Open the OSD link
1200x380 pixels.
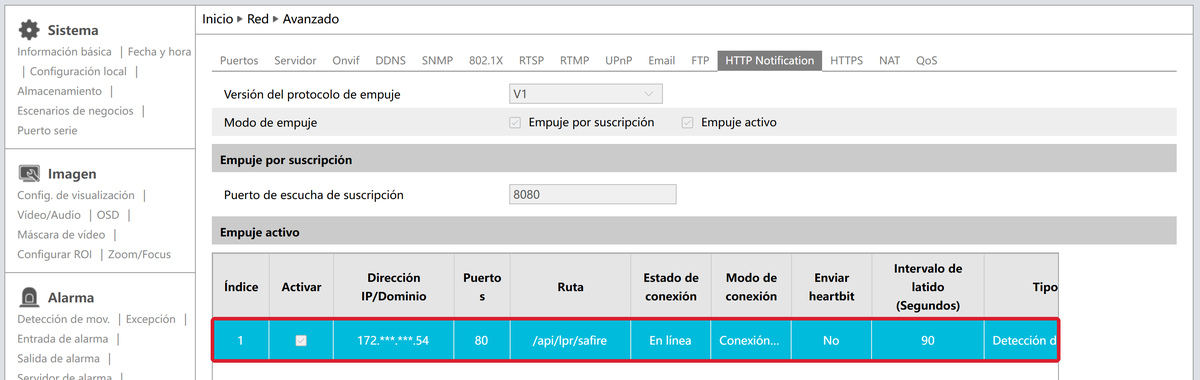108,215
